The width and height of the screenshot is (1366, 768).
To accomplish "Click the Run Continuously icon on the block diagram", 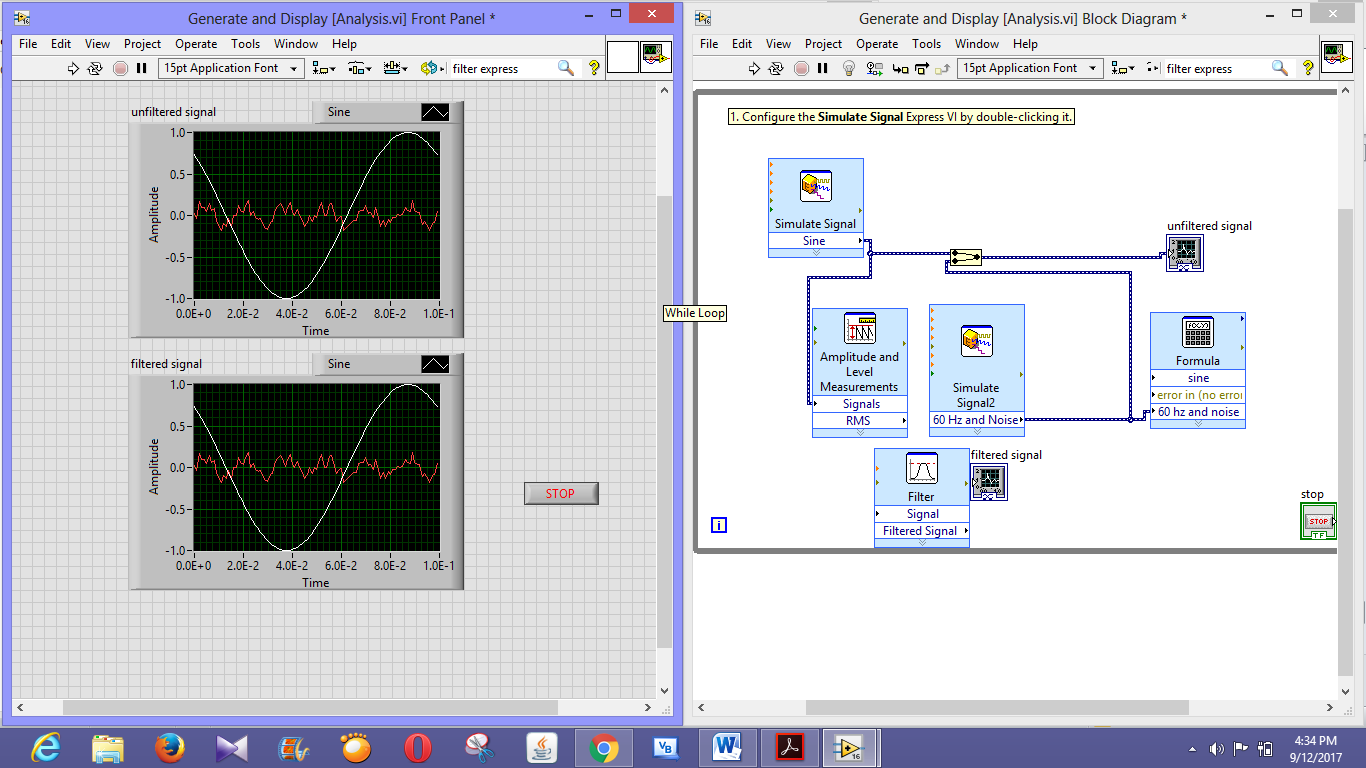I will point(777,68).
